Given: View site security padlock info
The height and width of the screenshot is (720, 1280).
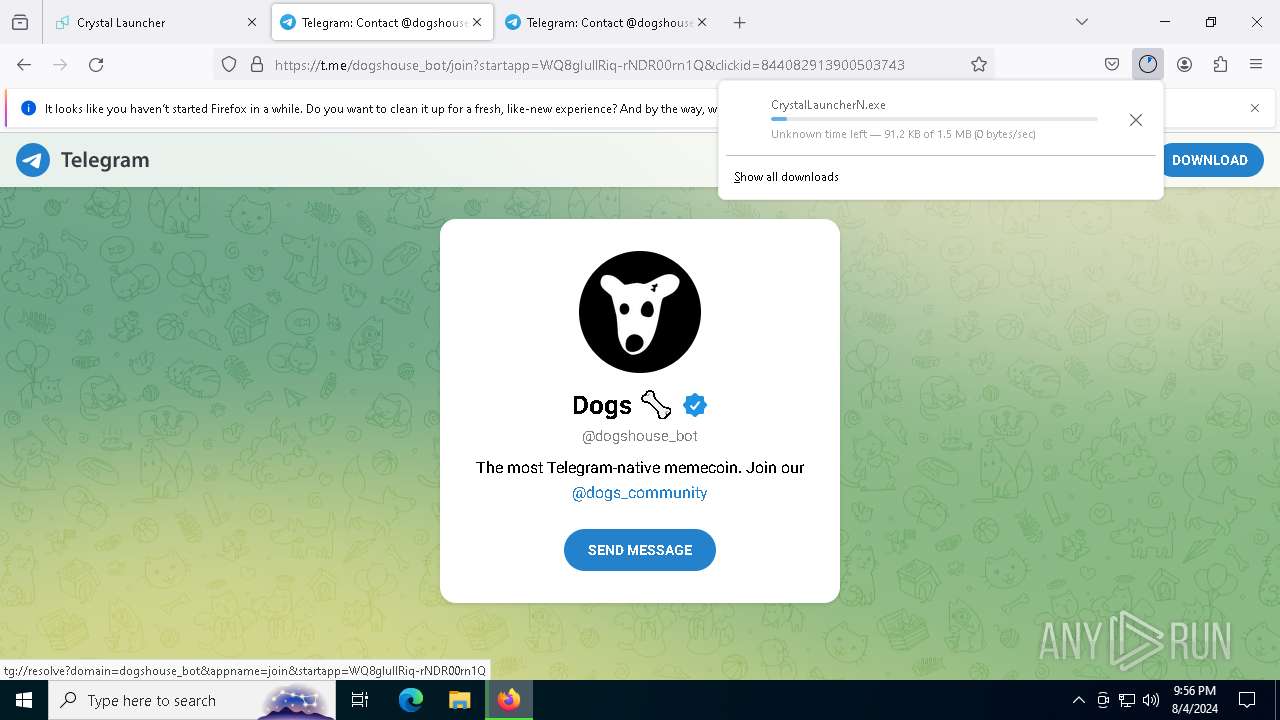Looking at the screenshot, I should [257, 64].
